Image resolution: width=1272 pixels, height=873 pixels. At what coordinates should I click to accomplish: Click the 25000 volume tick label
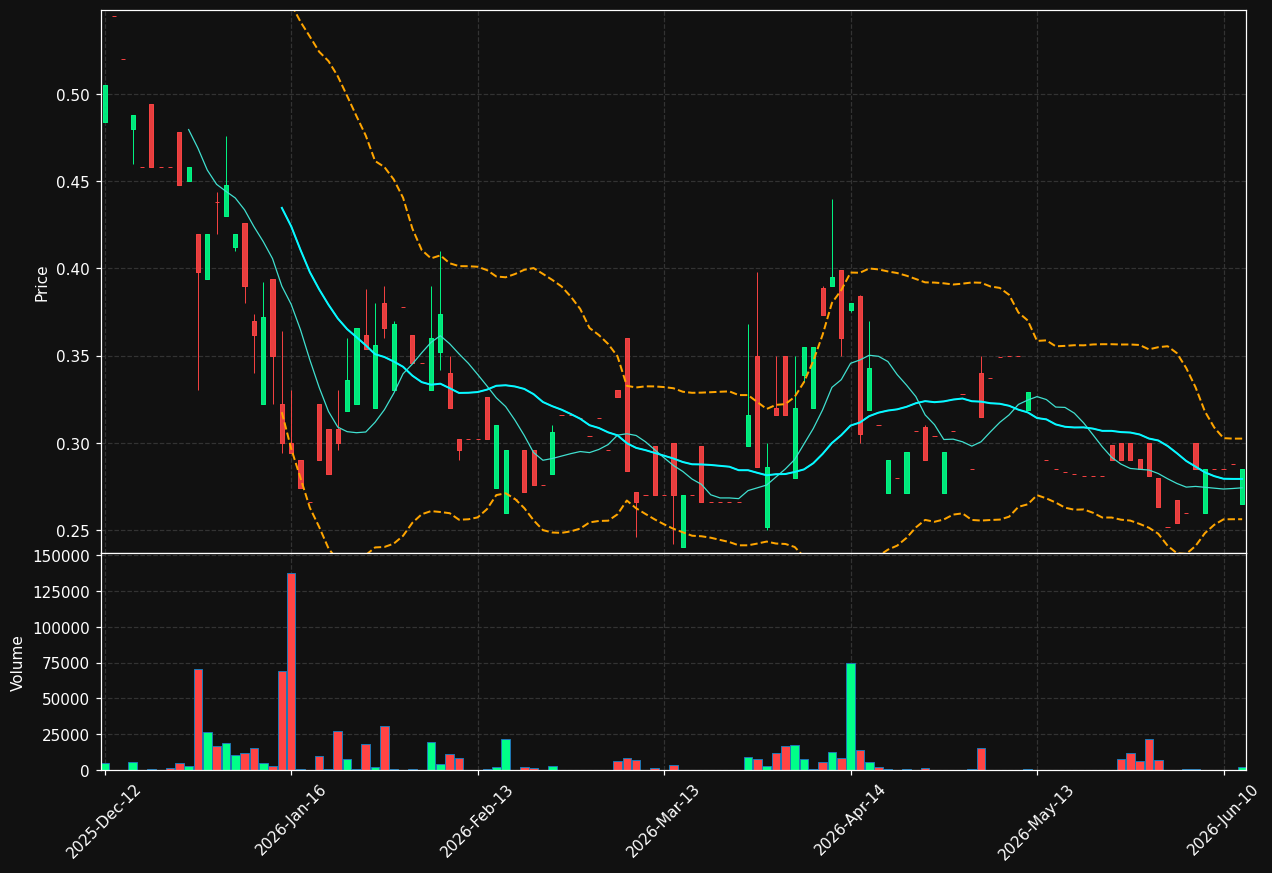point(66,735)
